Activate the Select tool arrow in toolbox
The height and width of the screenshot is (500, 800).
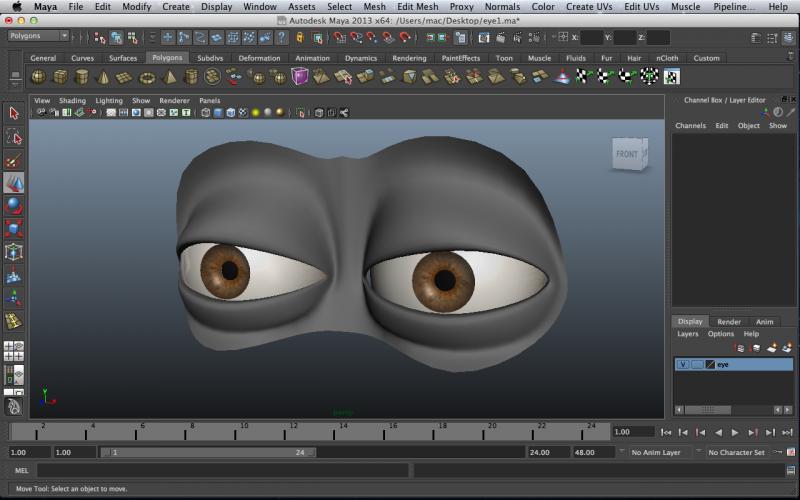pyautogui.click(x=14, y=114)
